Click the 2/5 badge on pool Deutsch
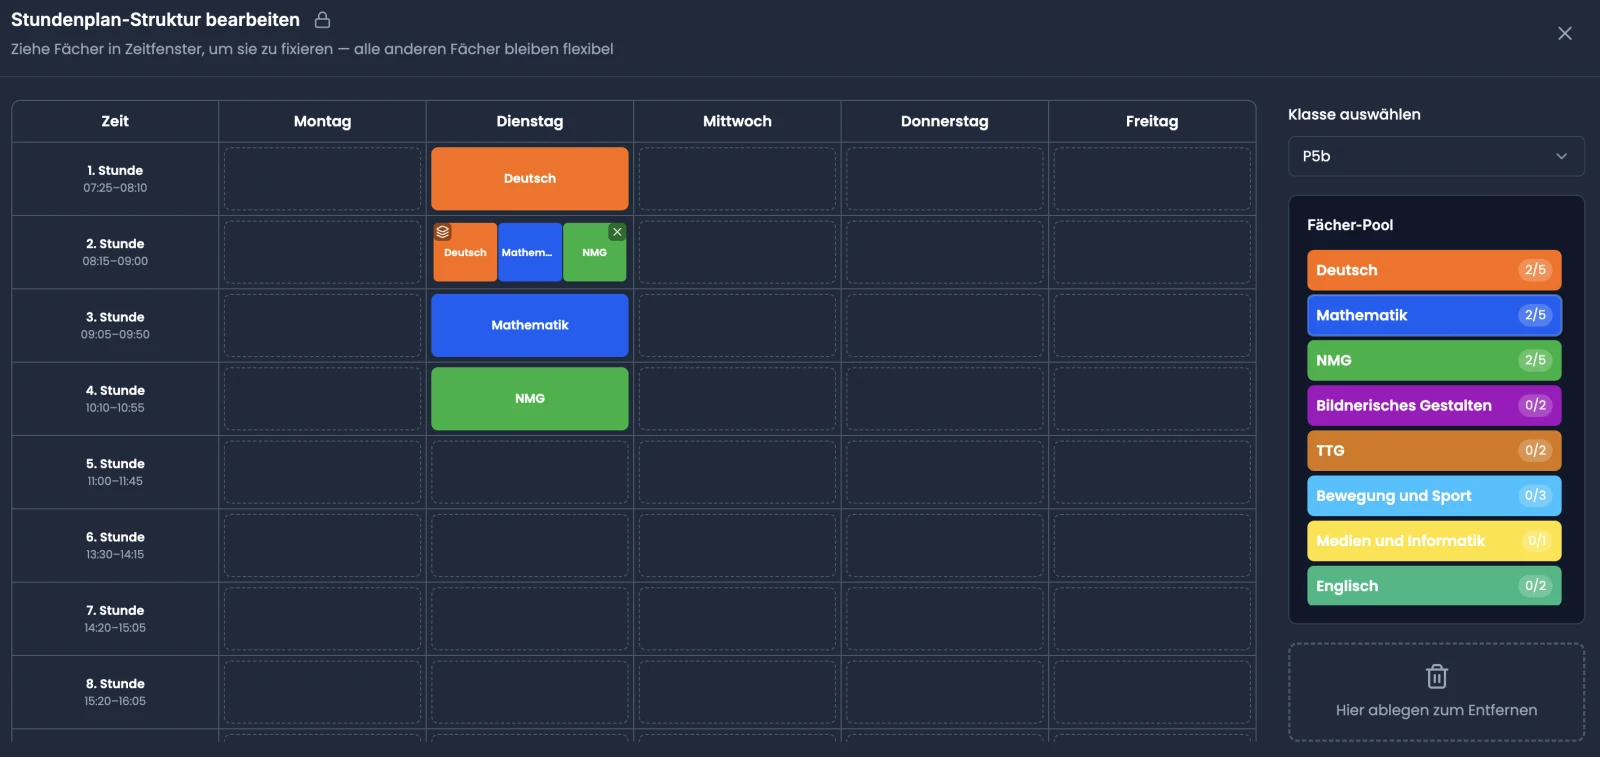The height and width of the screenshot is (757, 1600). click(x=1535, y=270)
